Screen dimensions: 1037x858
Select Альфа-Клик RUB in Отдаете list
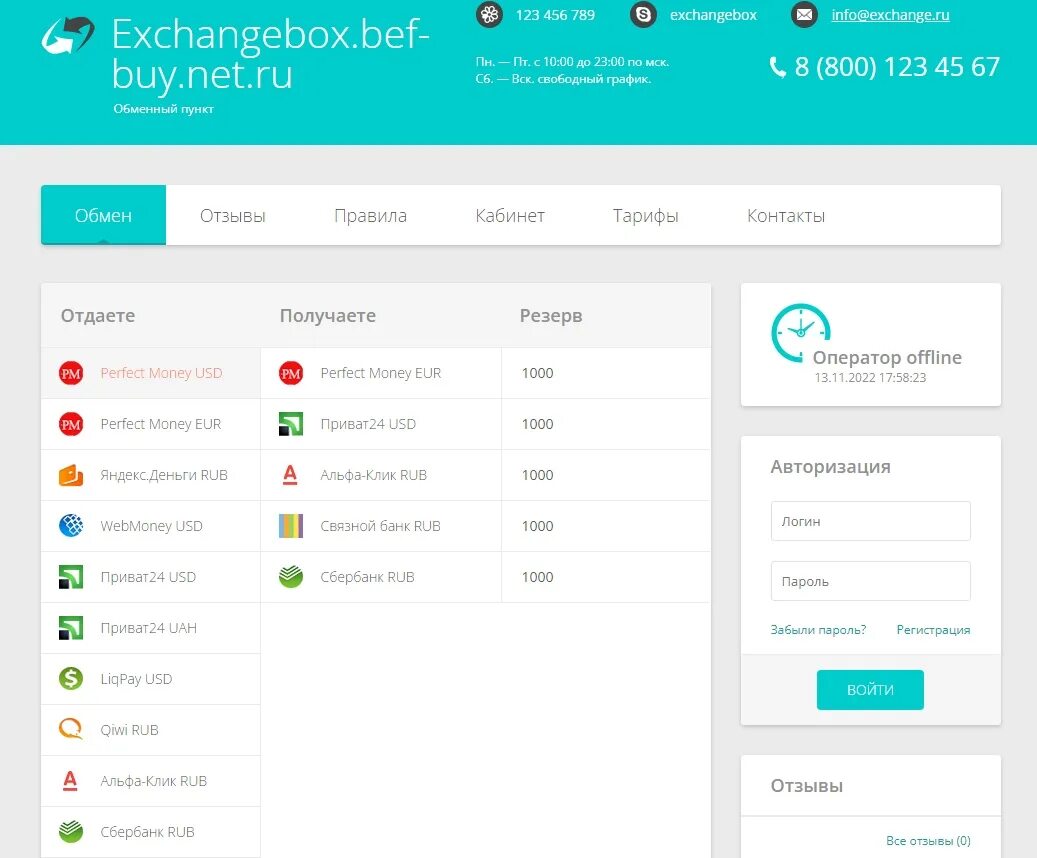tap(151, 781)
